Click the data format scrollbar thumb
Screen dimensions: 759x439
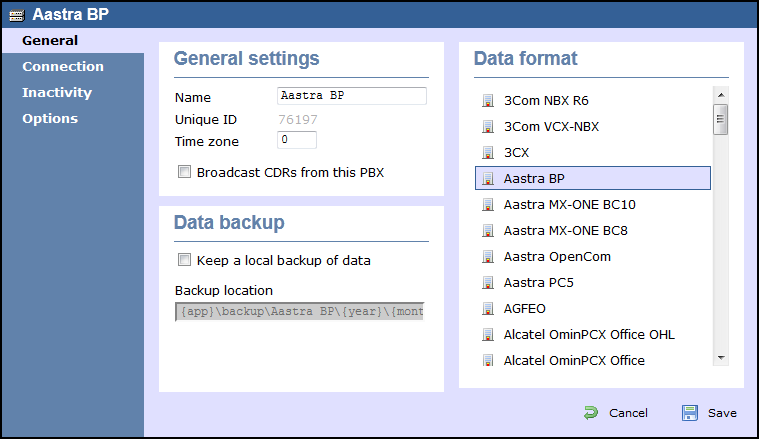(721, 119)
